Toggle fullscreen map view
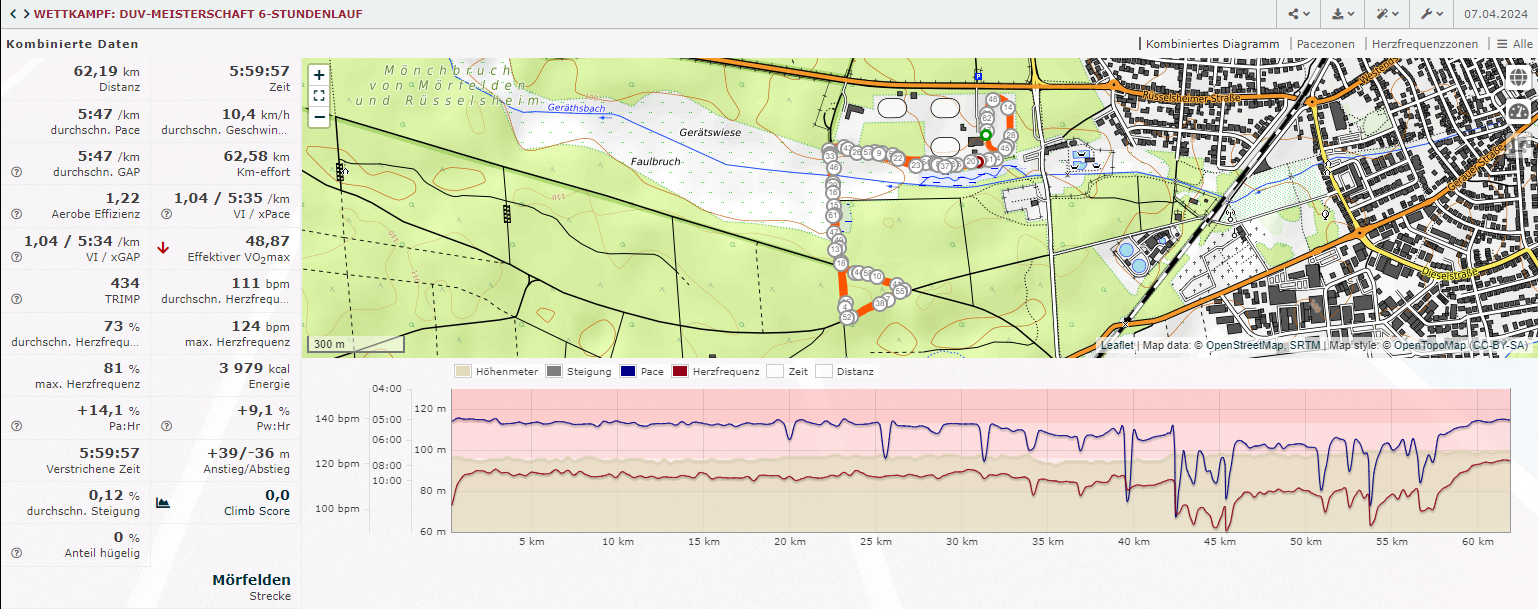 click(318, 96)
